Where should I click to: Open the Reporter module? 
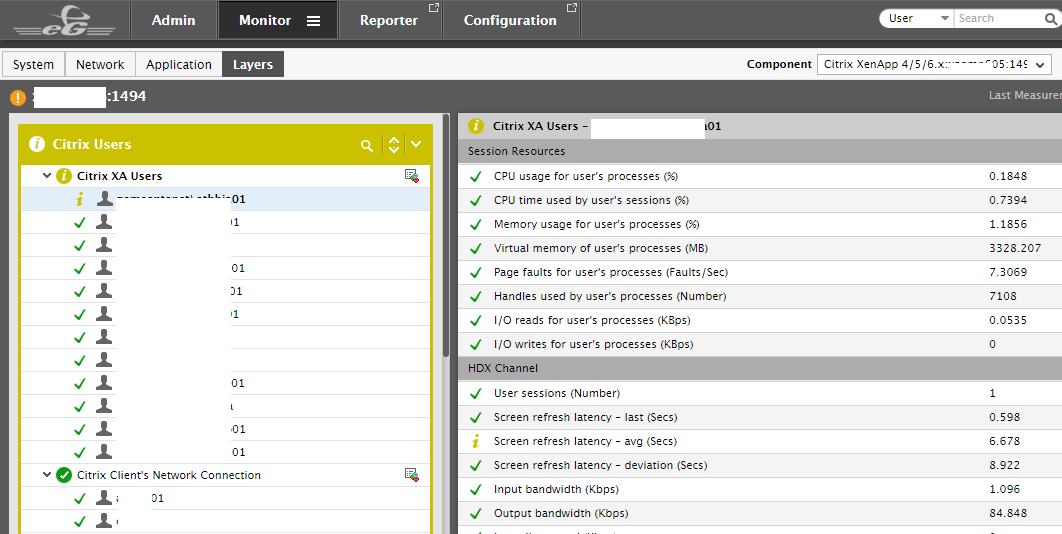point(389,20)
